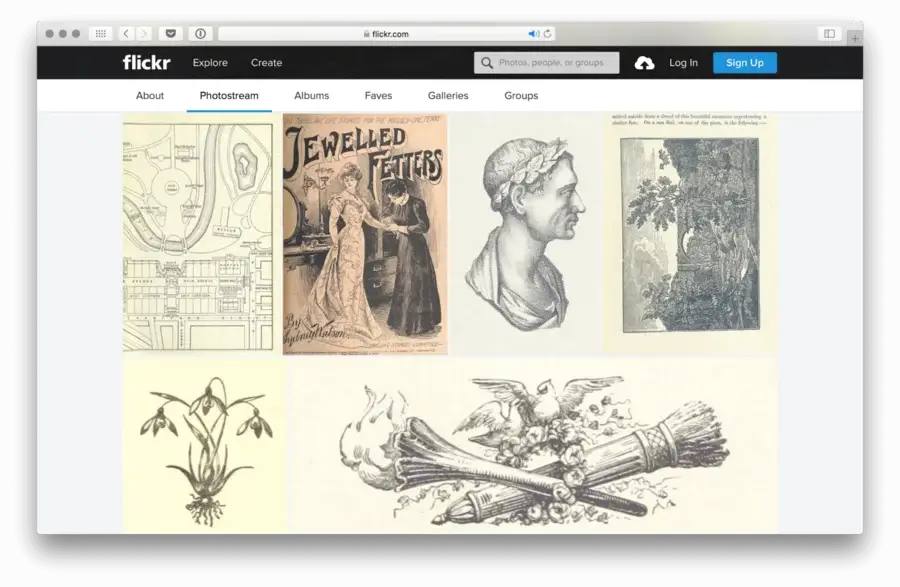
Task: Click the cloud upload icon
Action: [x=645, y=63]
